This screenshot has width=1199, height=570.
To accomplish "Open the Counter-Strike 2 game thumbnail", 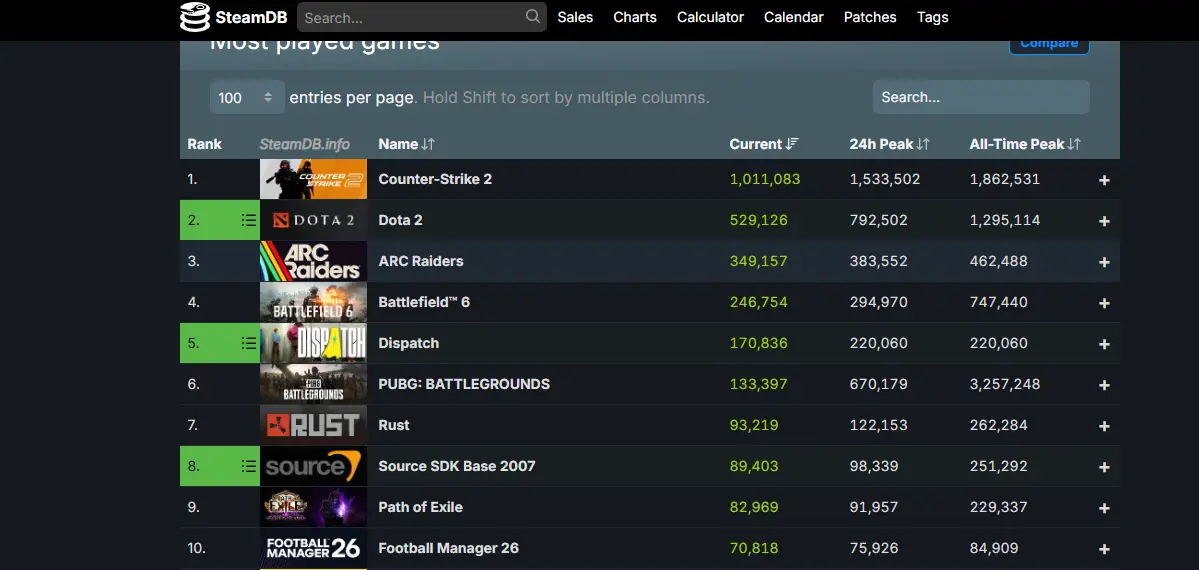I will coord(314,179).
